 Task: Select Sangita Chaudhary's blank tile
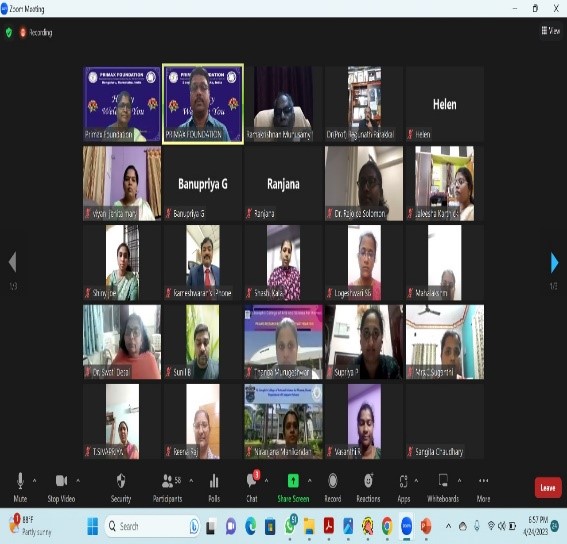[445, 421]
